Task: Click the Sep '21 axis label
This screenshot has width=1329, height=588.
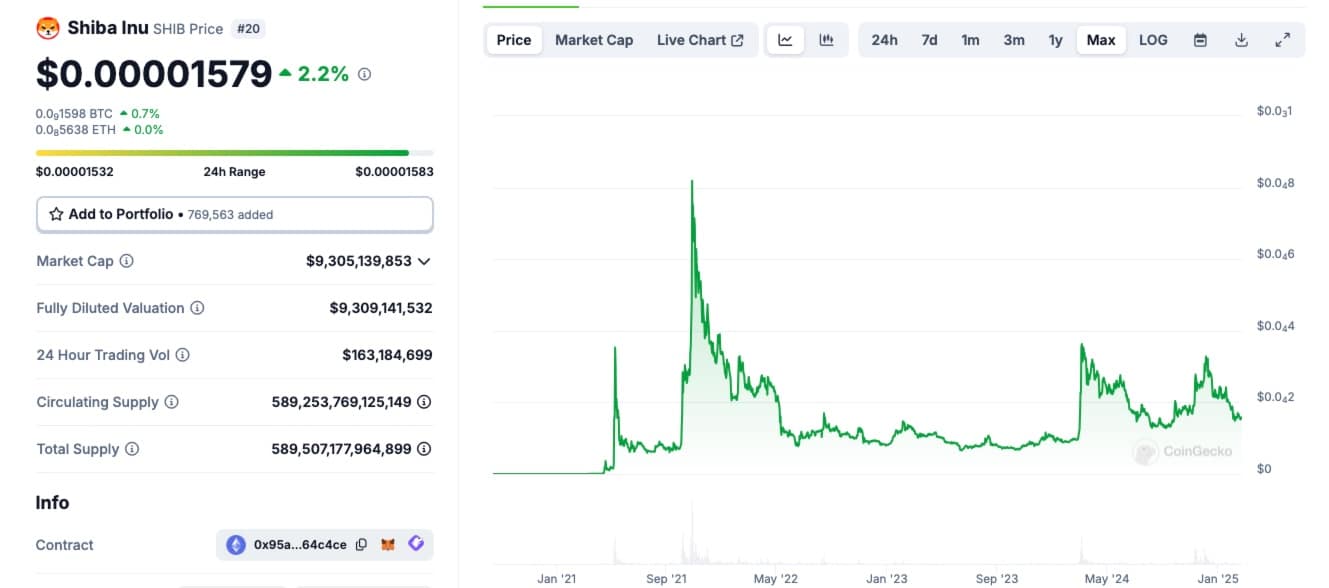Action: (666, 578)
